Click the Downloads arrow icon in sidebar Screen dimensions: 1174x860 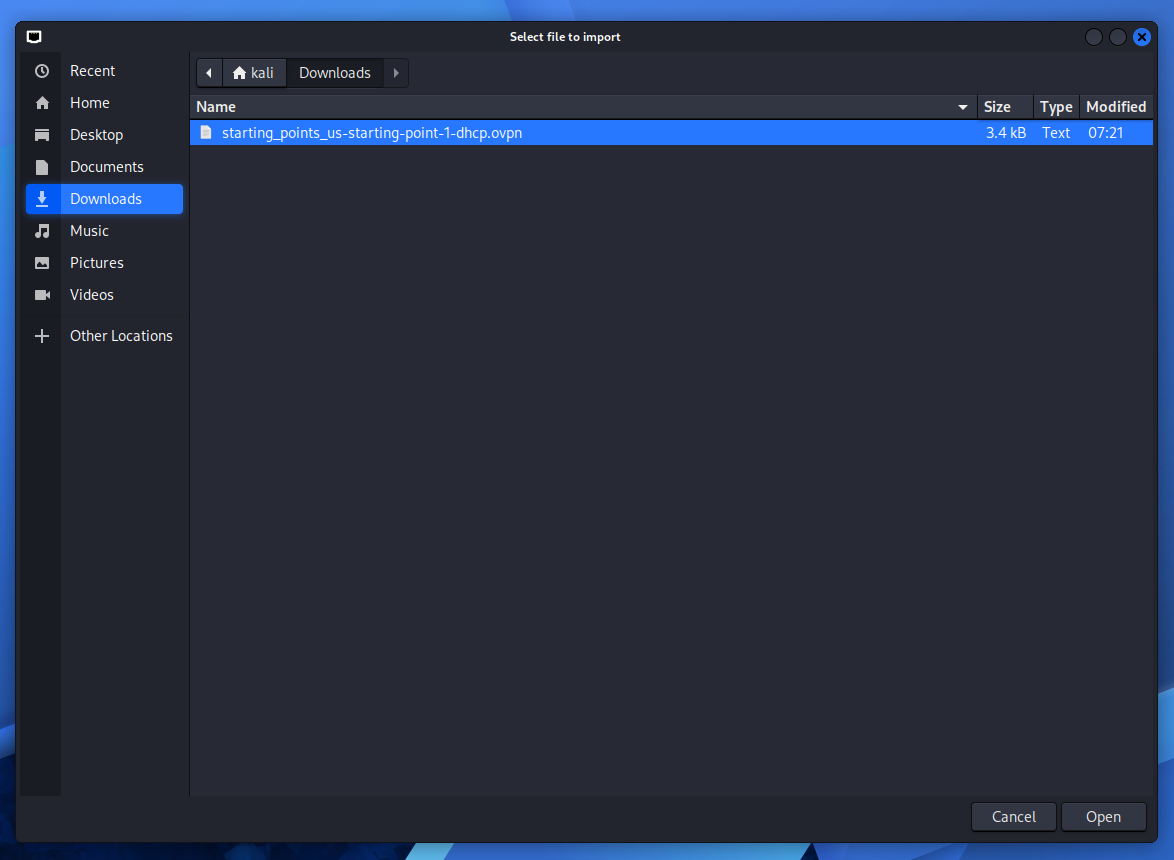point(42,199)
